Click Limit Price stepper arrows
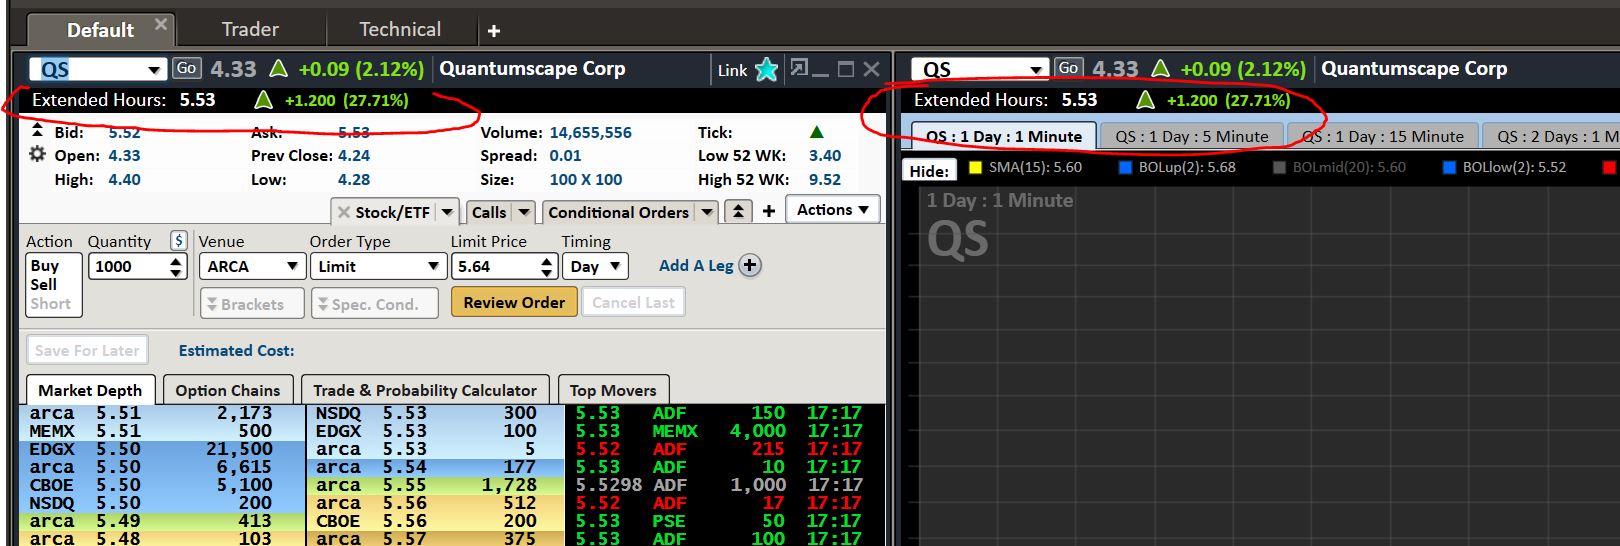The width and height of the screenshot is (1620, 546). point(546,266)
